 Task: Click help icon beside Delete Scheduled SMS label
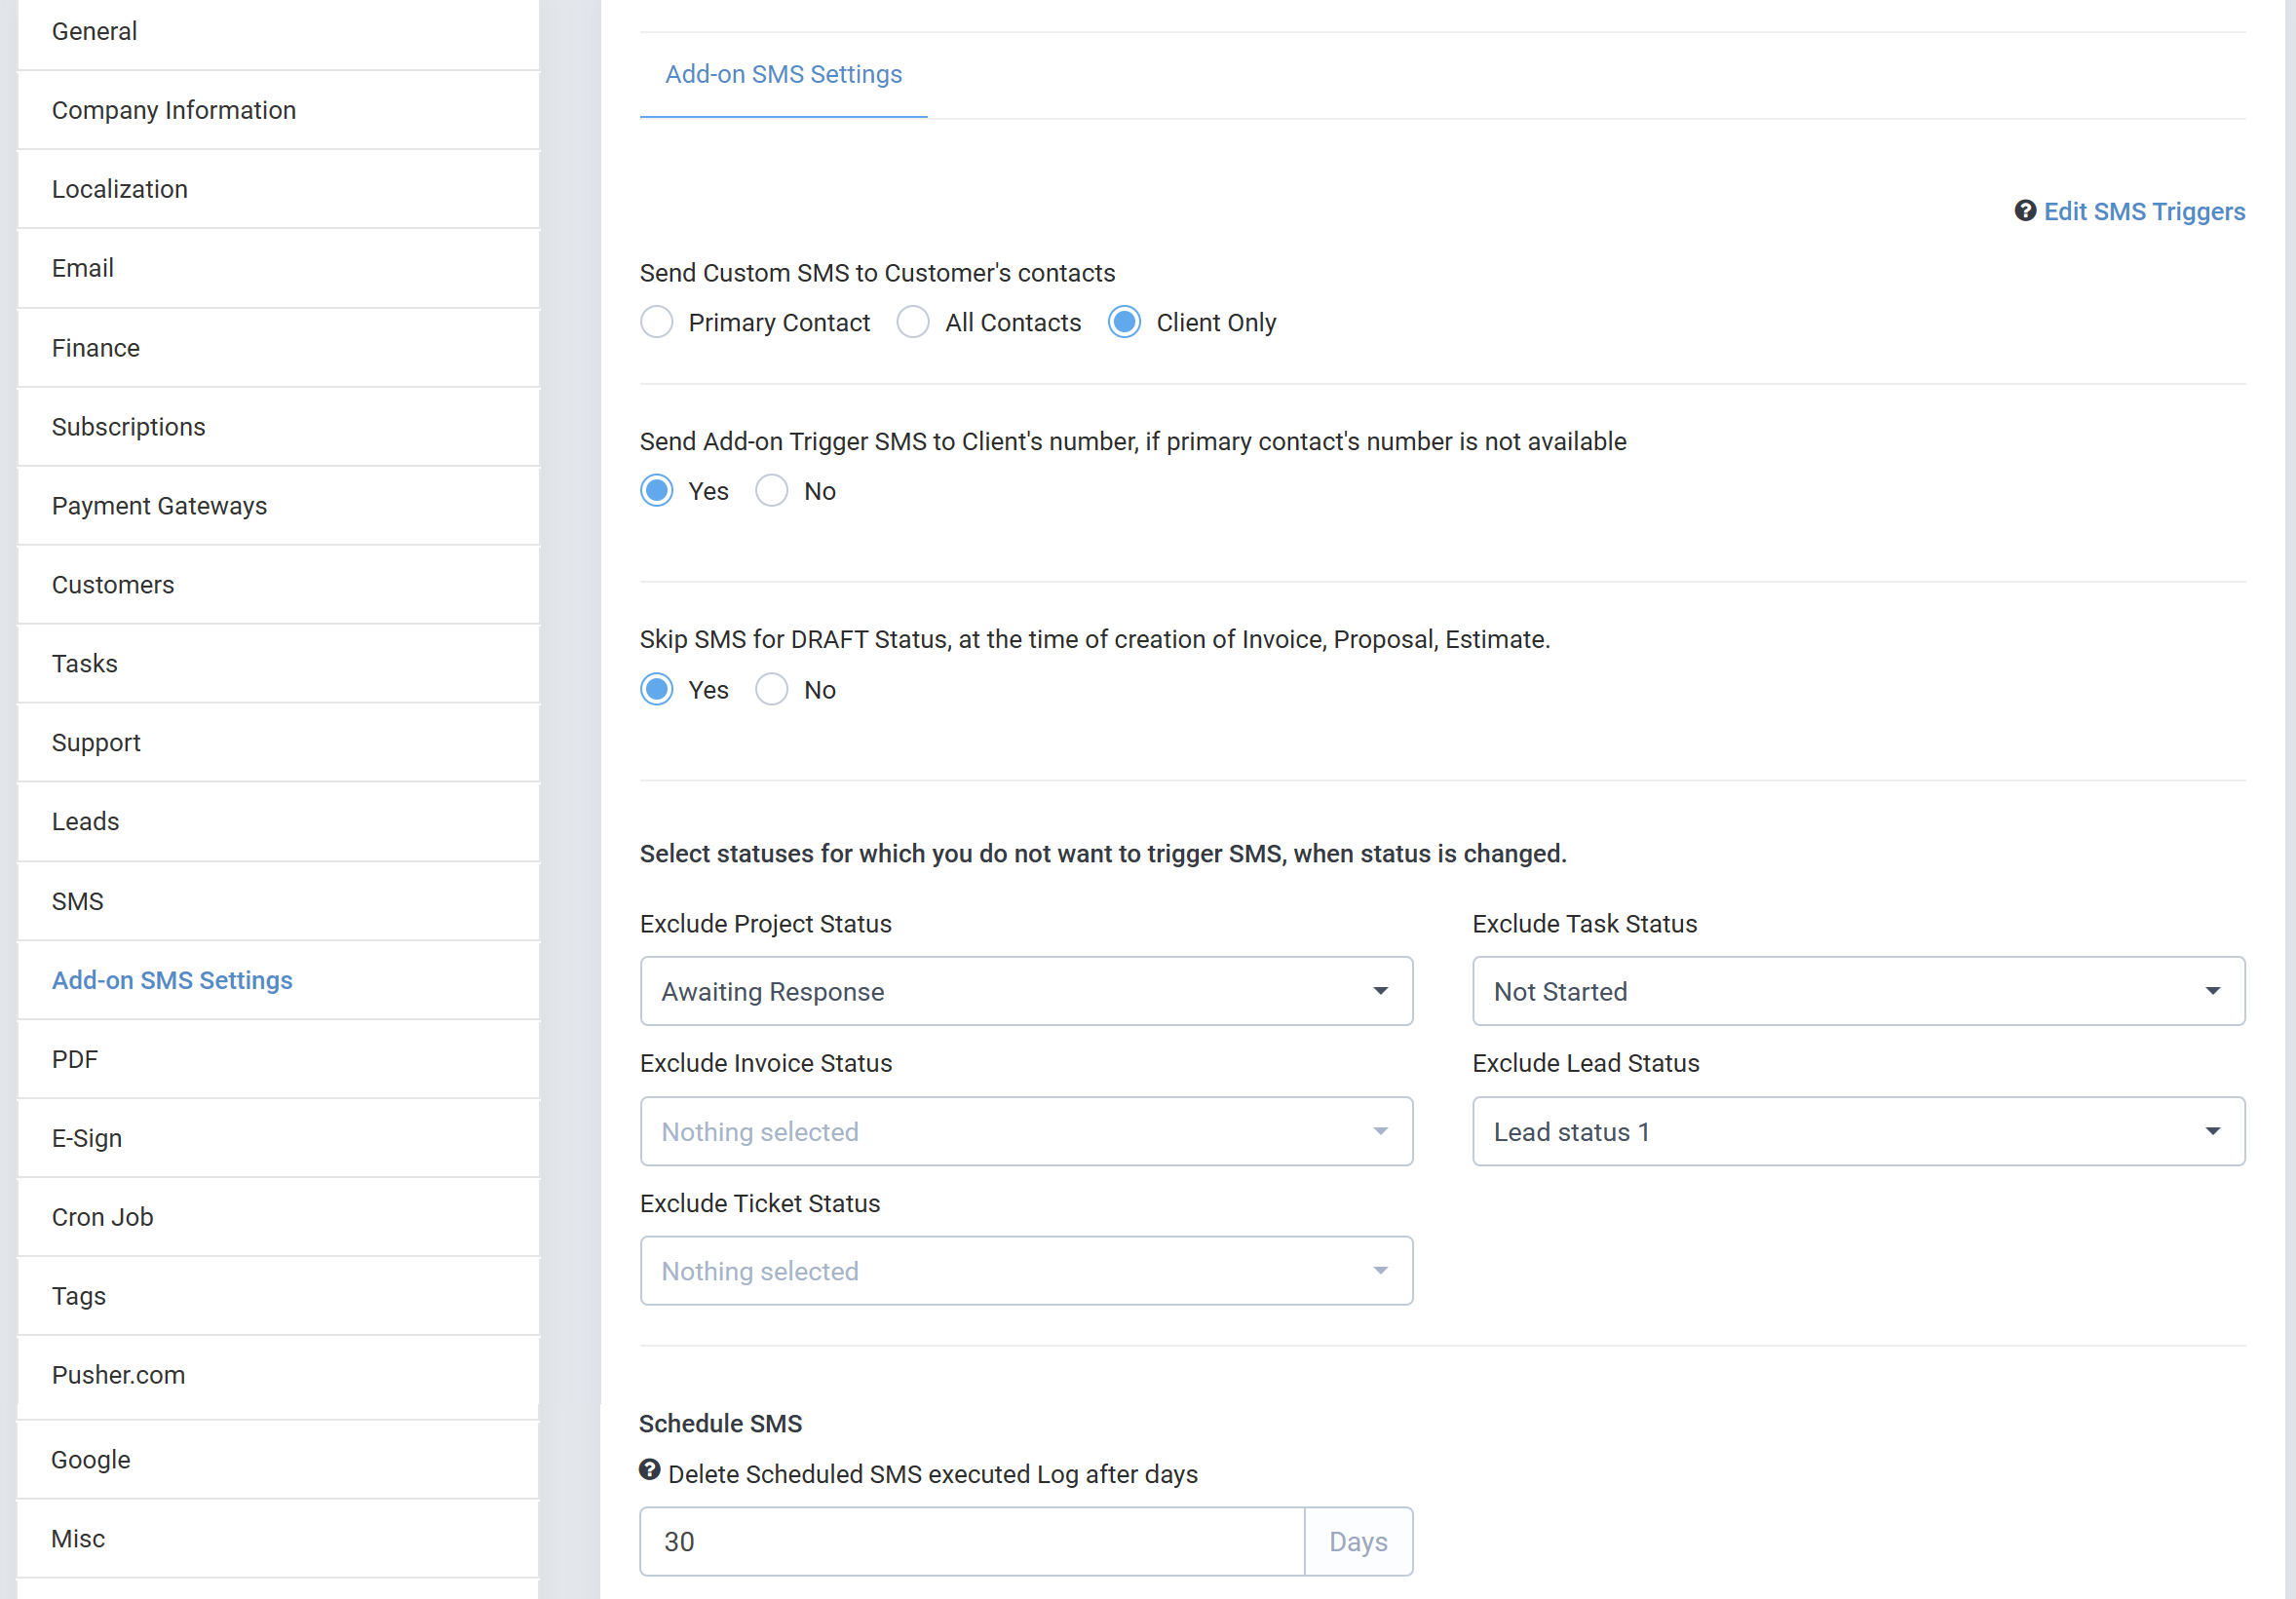(x=649, y=1470)
